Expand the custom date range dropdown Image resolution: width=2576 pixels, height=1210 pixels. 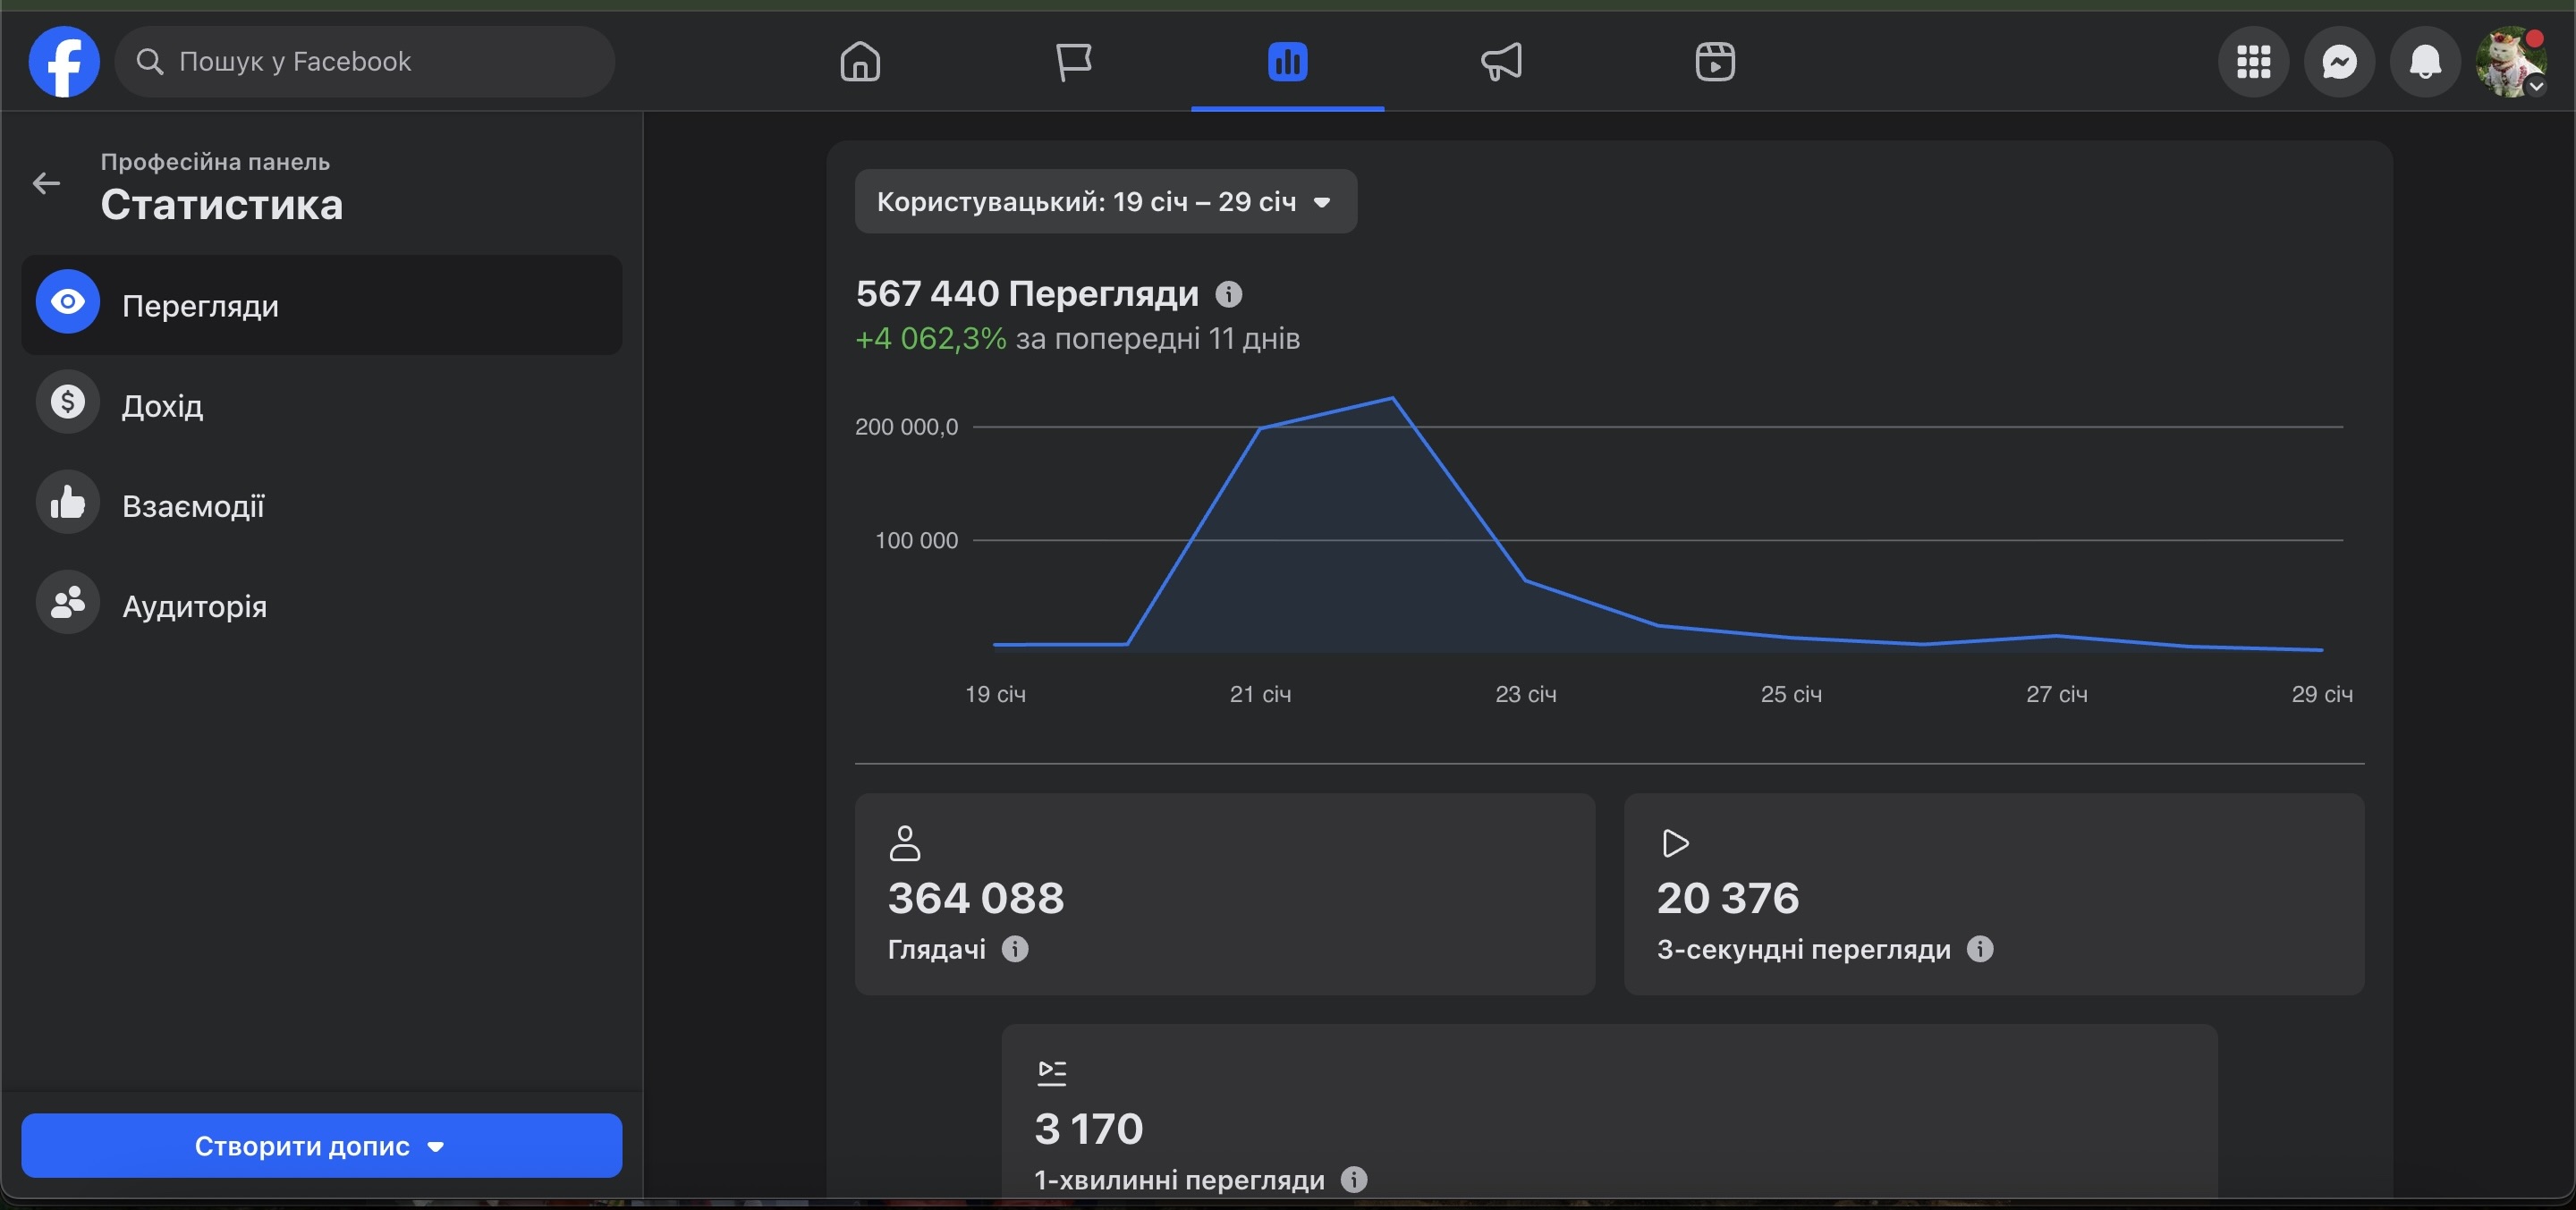click(x=1105, y=202)
